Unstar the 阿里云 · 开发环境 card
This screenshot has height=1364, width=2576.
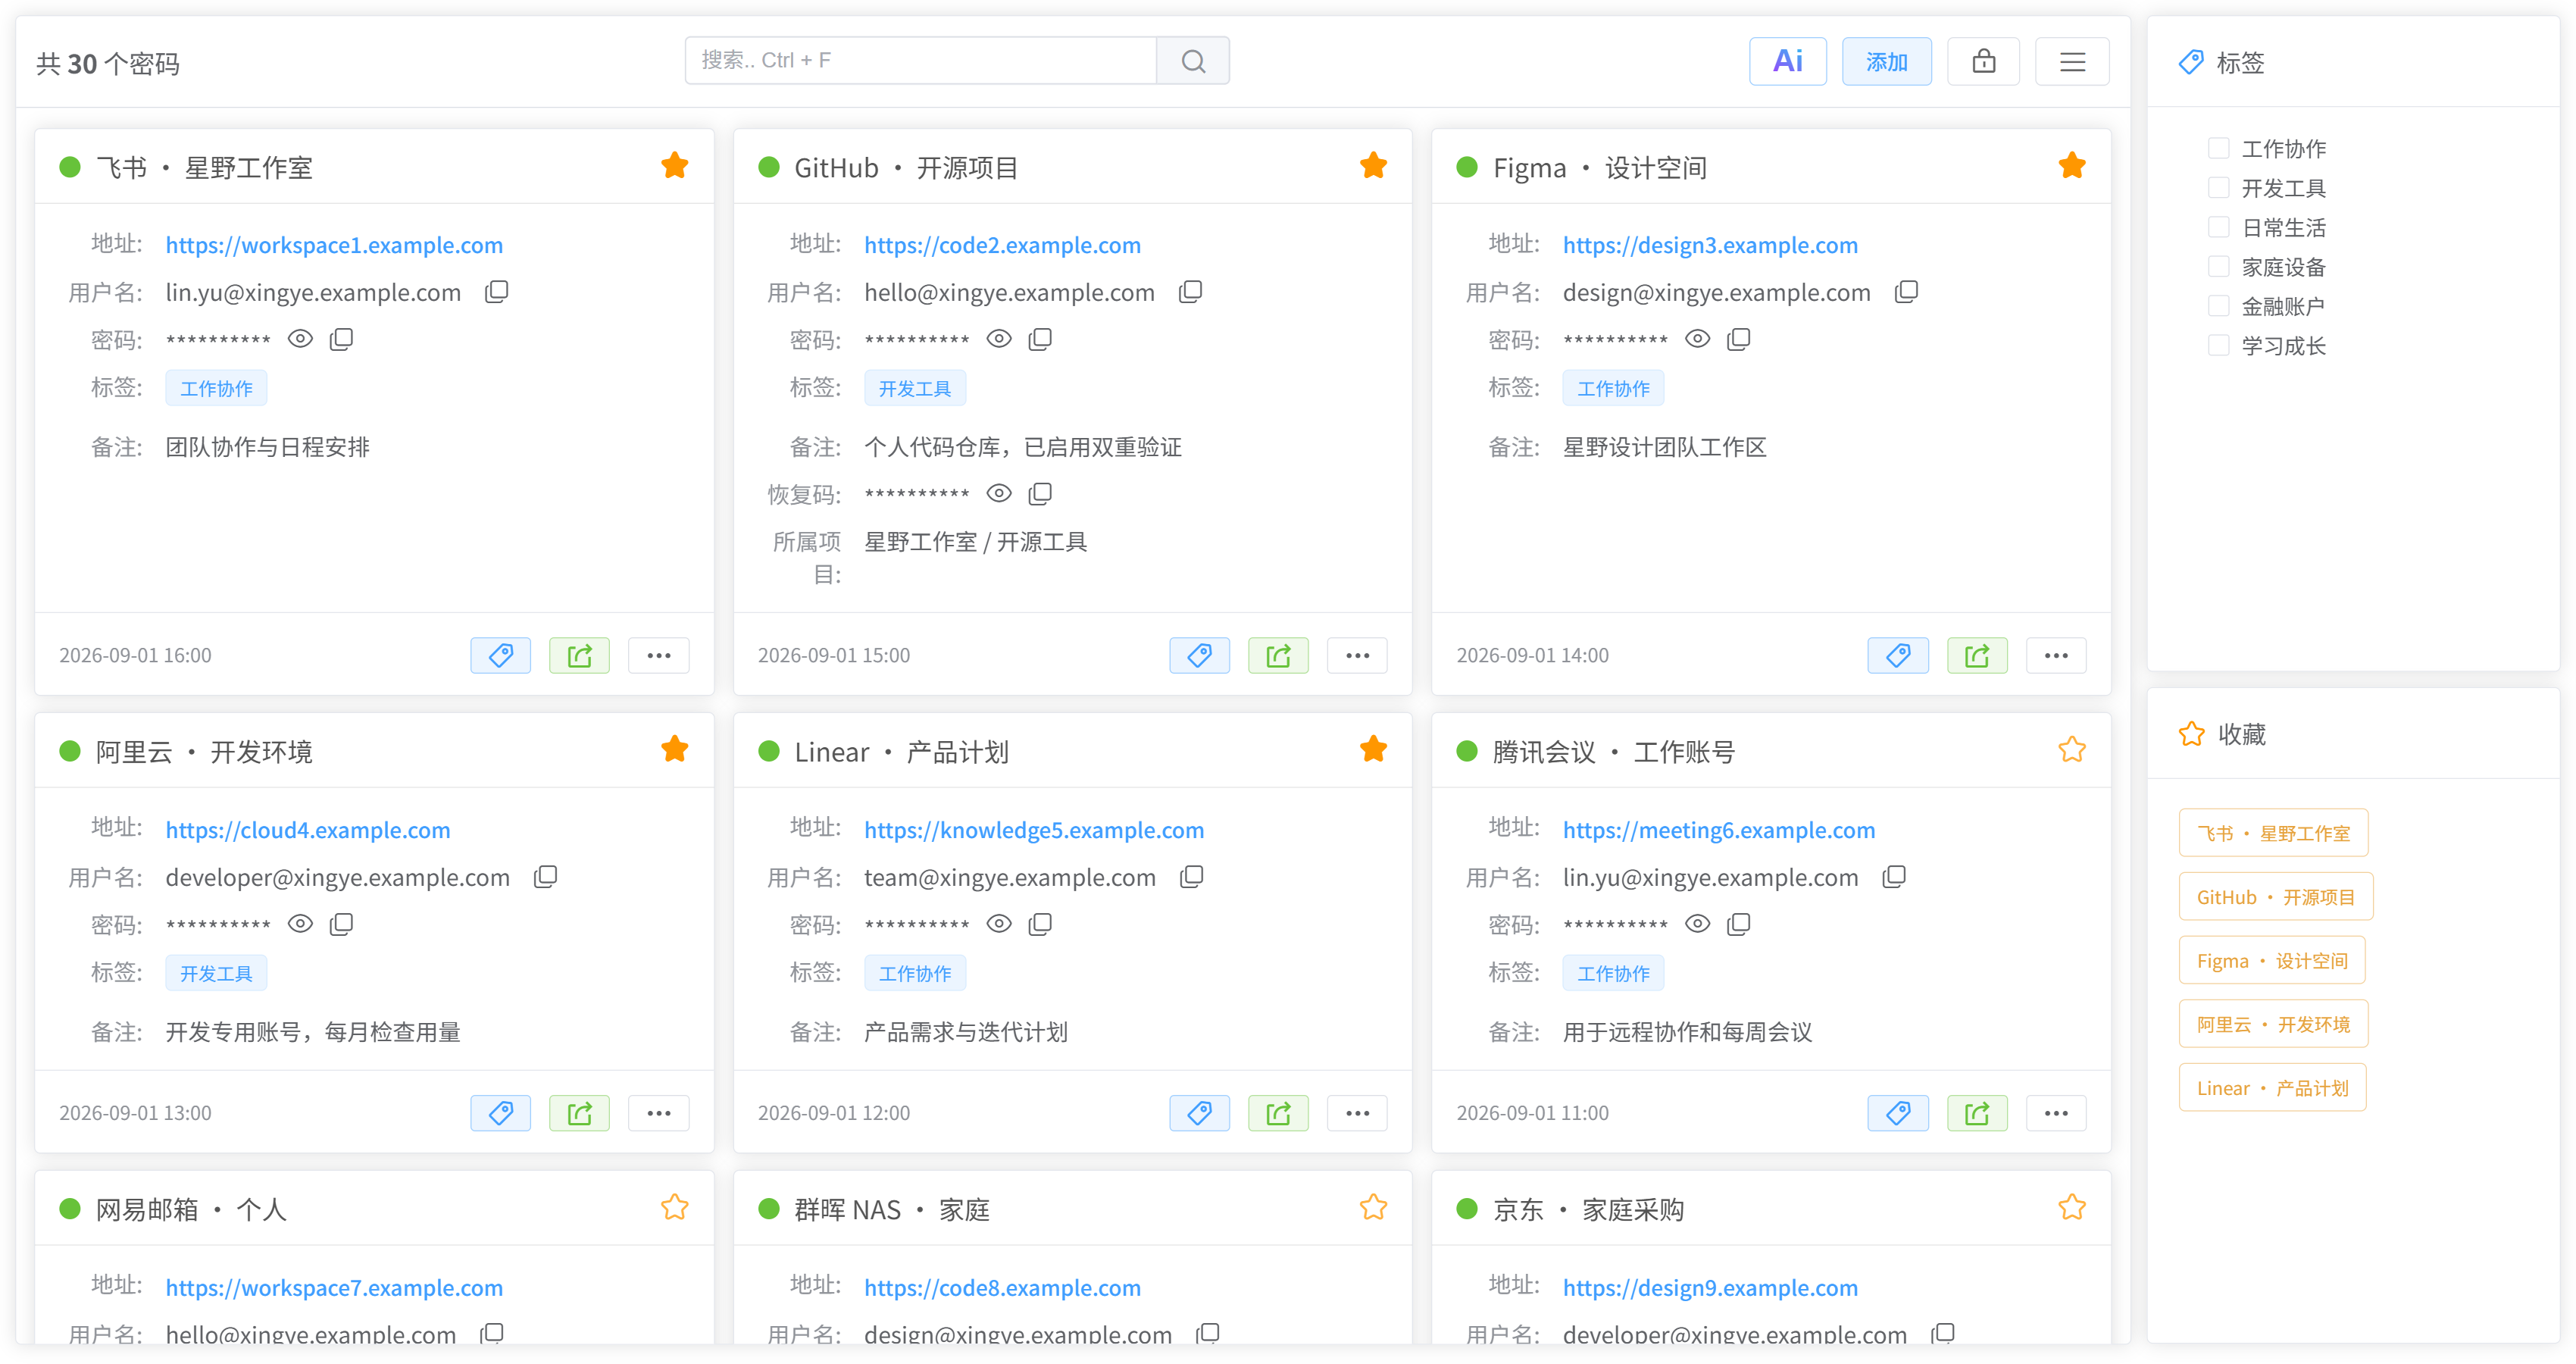coord(674,750)
